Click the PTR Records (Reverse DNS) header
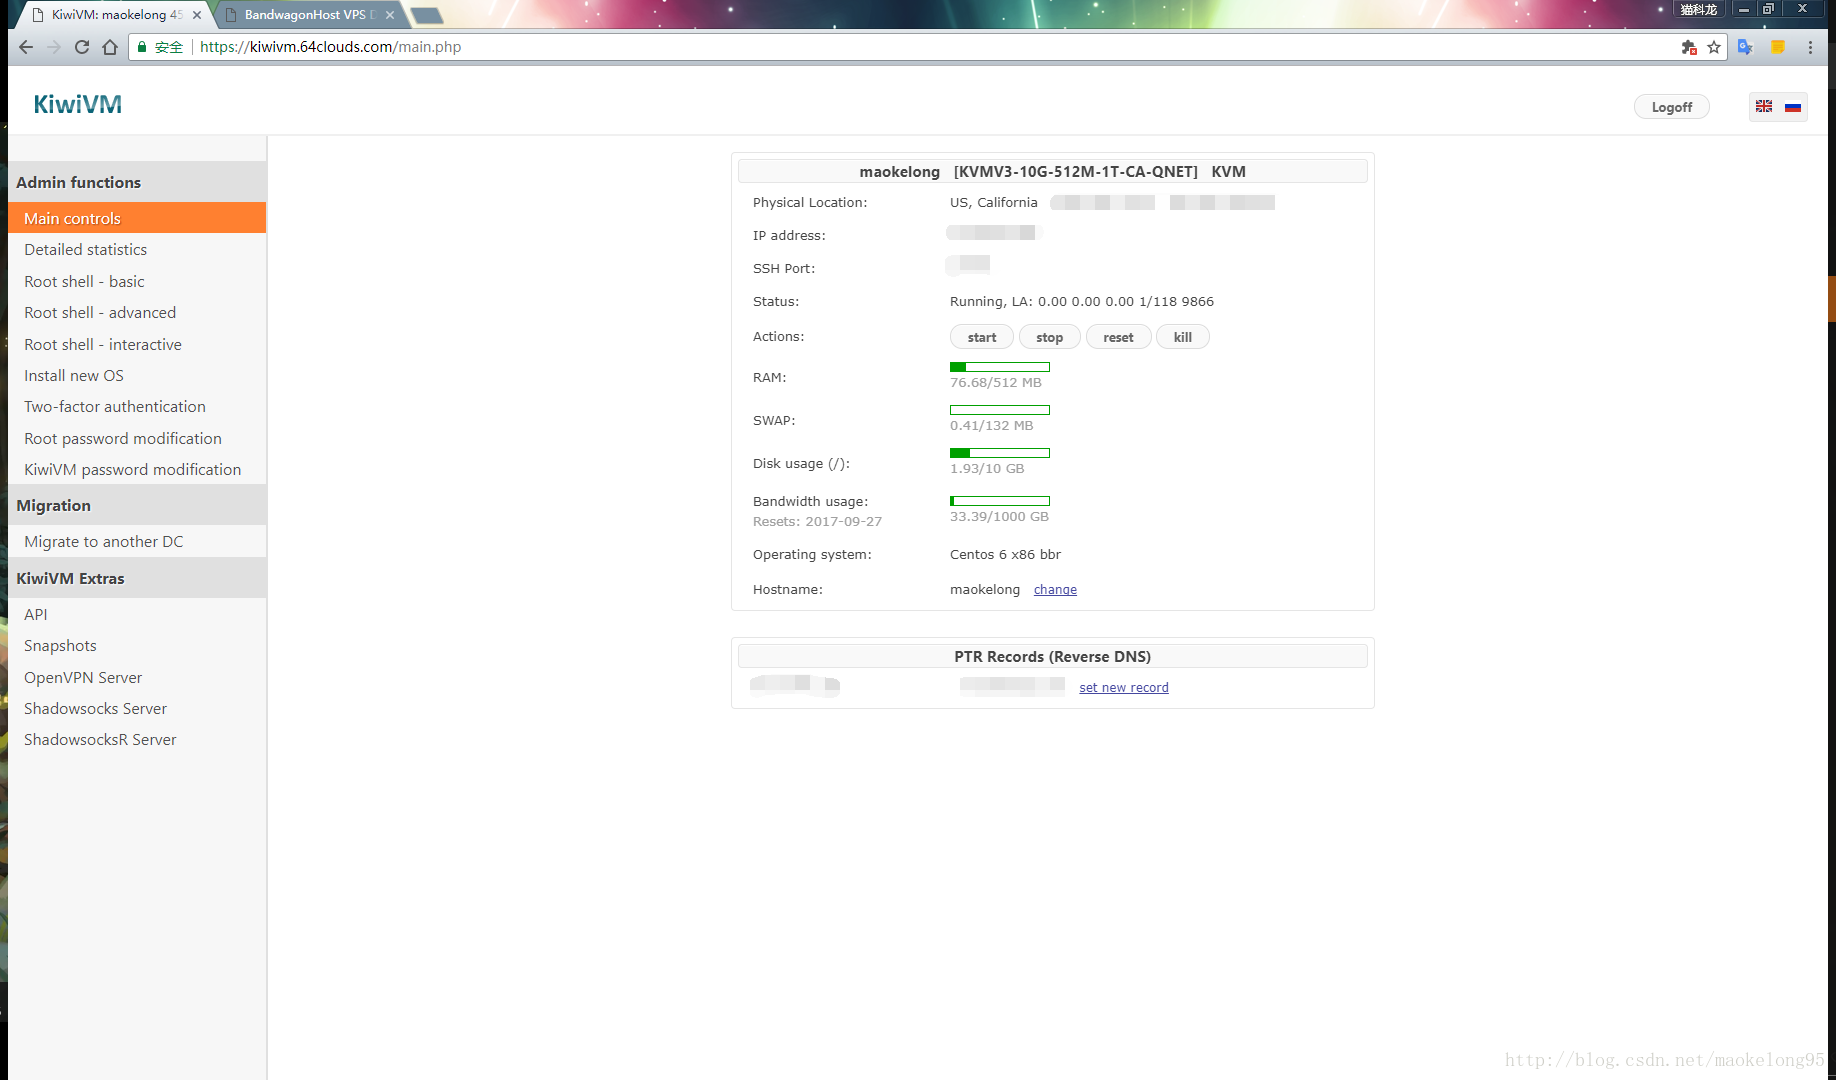 1052,656
